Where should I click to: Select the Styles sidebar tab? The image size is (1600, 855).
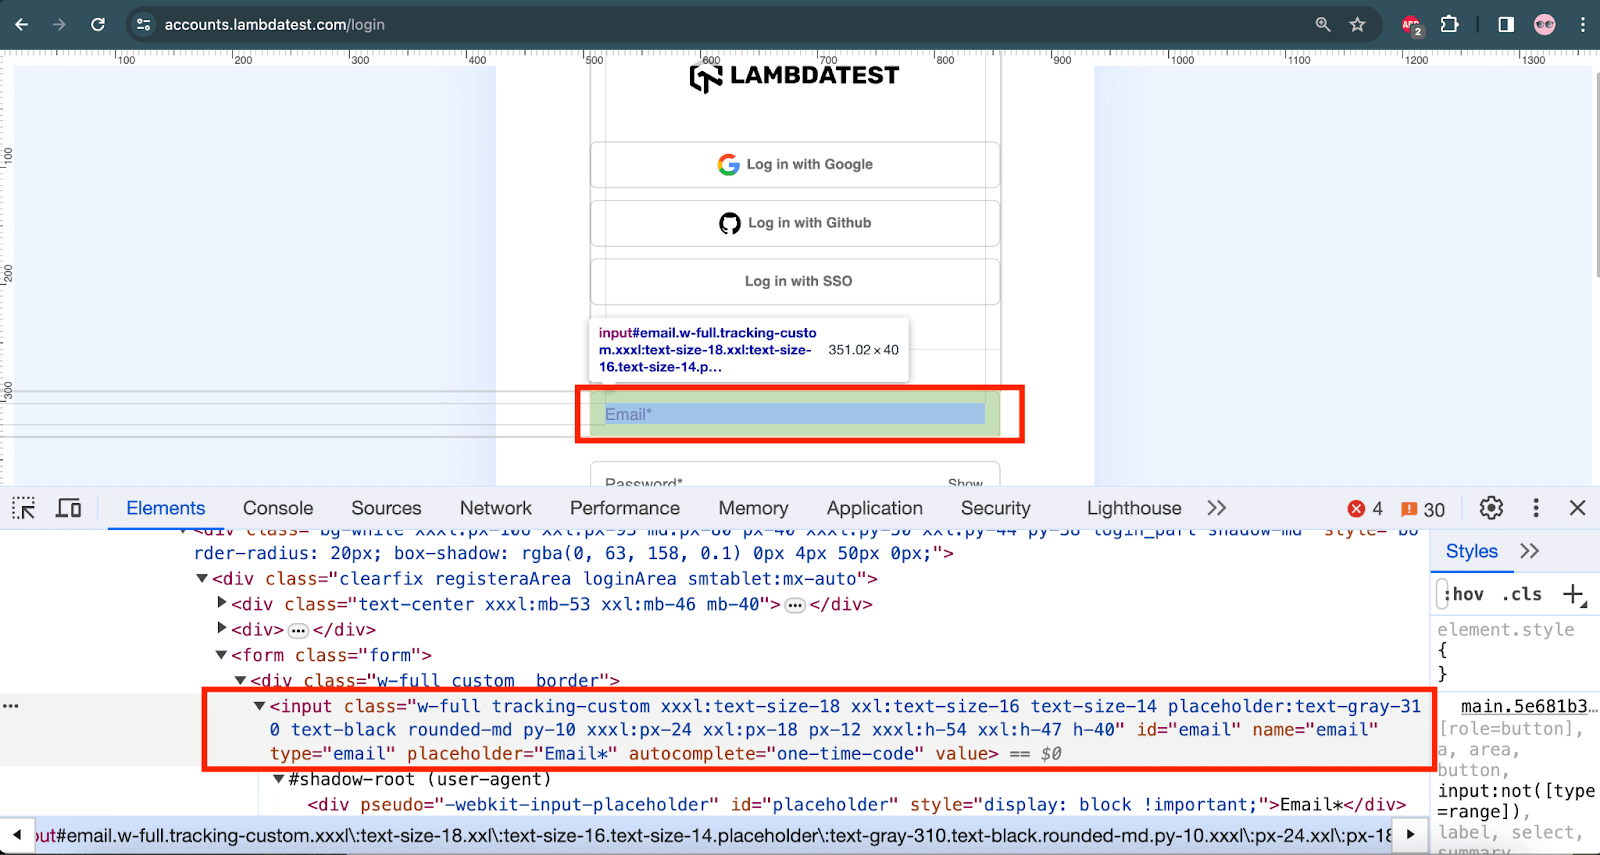pyautogui.click(x=1472, y=551)
